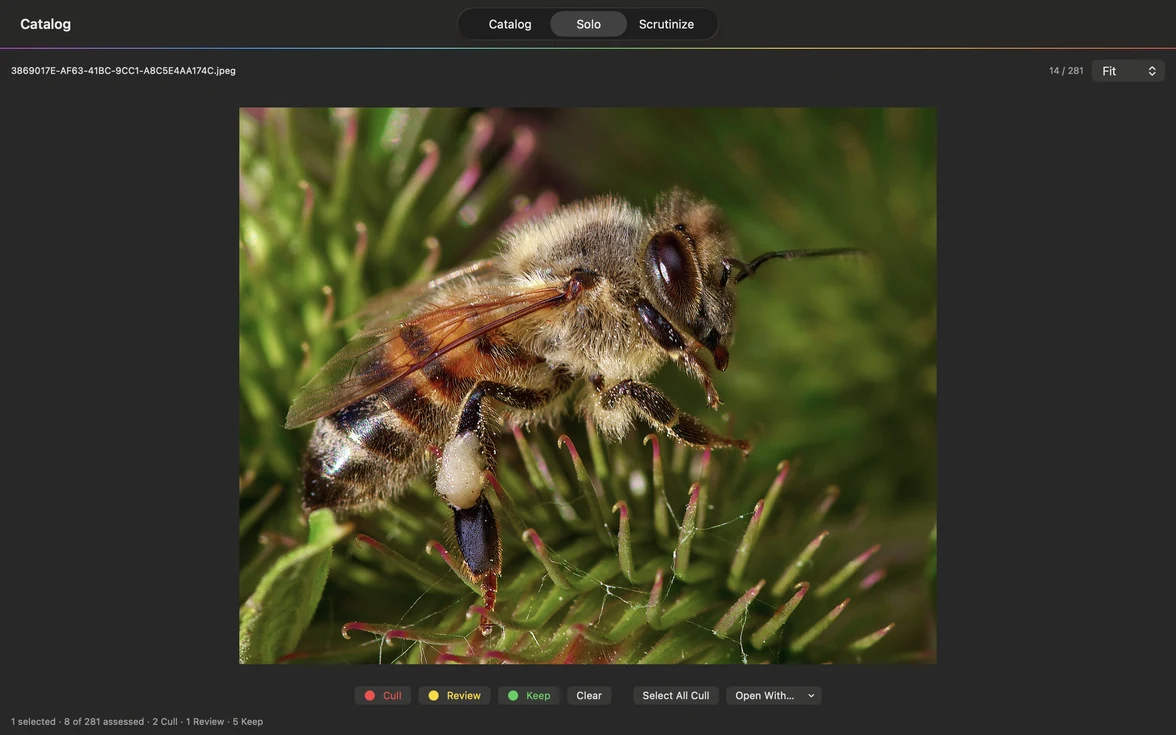Click the Fit zoom stepper arrows
1176x735 pixels.
1152,70
